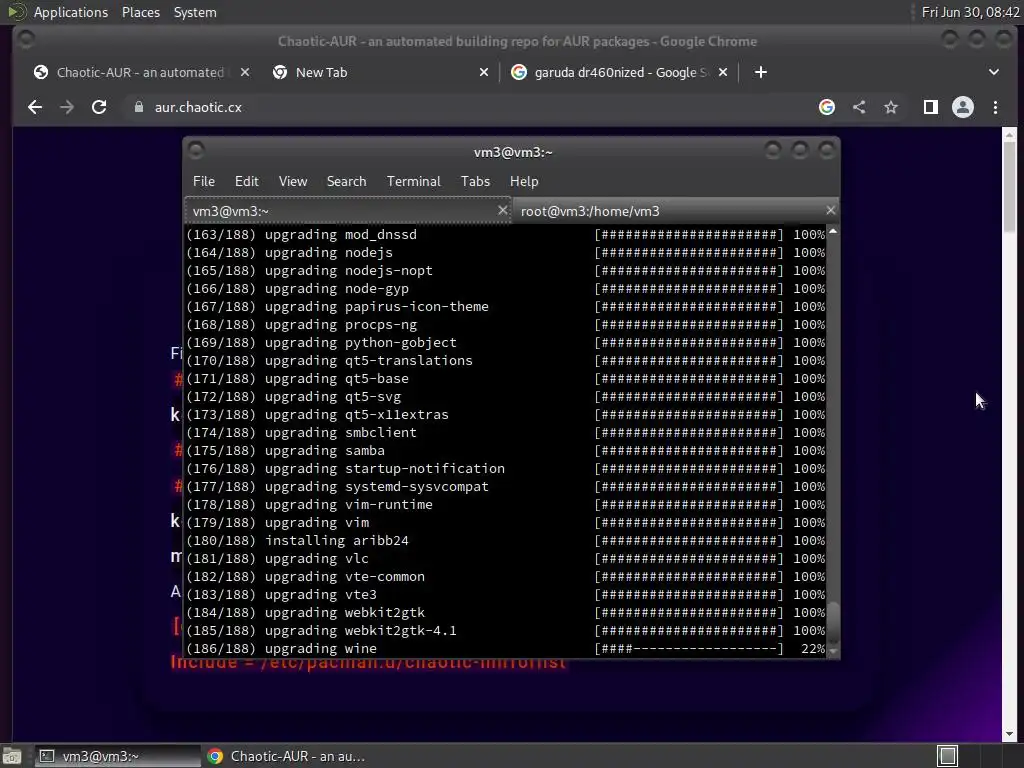Click the site lock icon
This screenshot has height=768, width=1024.
coord(138,107)
